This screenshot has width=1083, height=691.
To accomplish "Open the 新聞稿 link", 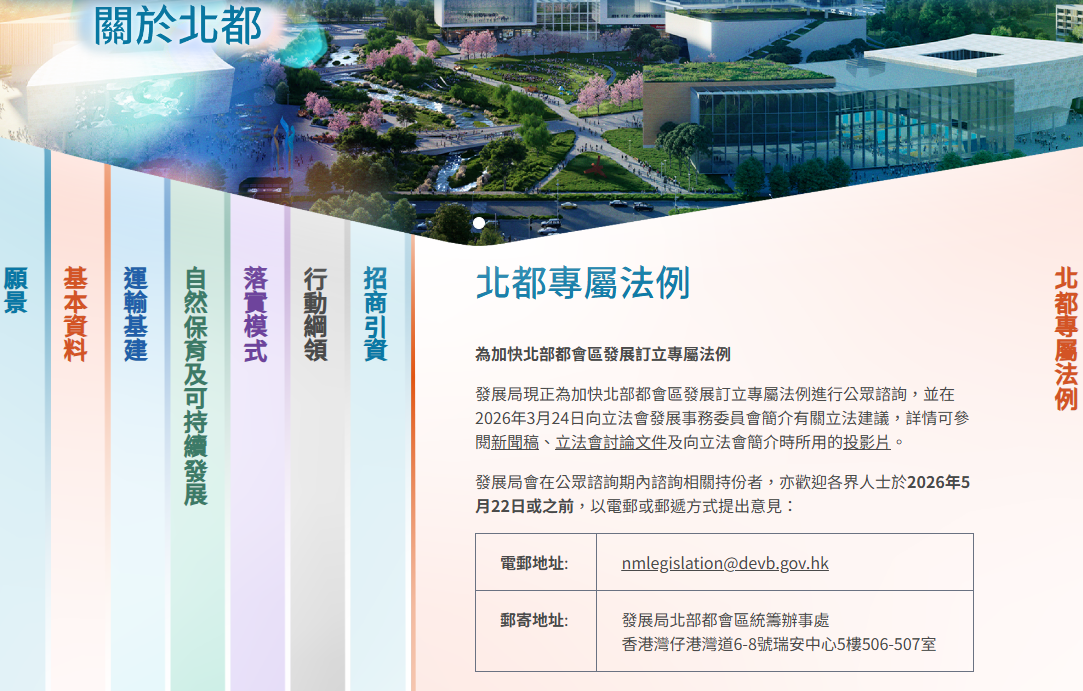I will 515,442.
